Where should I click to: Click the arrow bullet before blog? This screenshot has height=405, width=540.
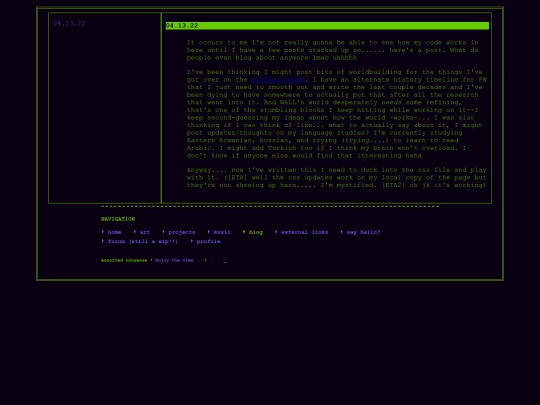pyautogui.click(x=244, y=232)
